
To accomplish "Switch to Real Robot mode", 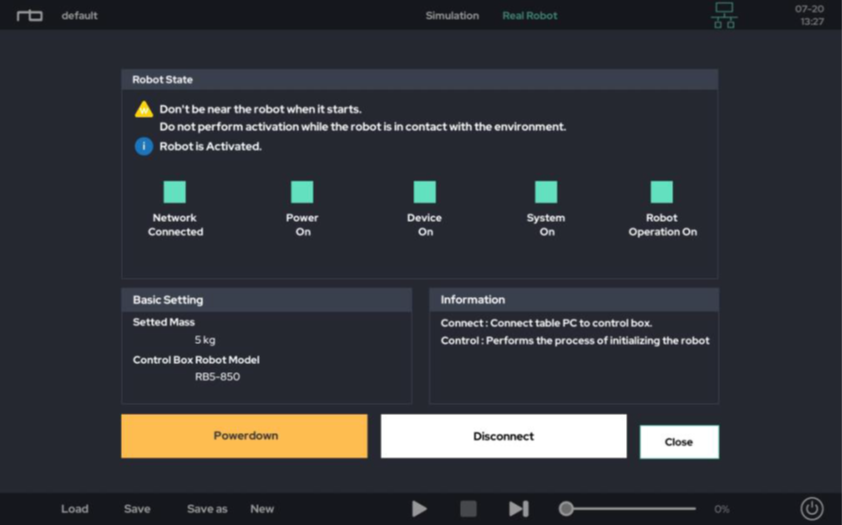I will [x=529, y=16].
